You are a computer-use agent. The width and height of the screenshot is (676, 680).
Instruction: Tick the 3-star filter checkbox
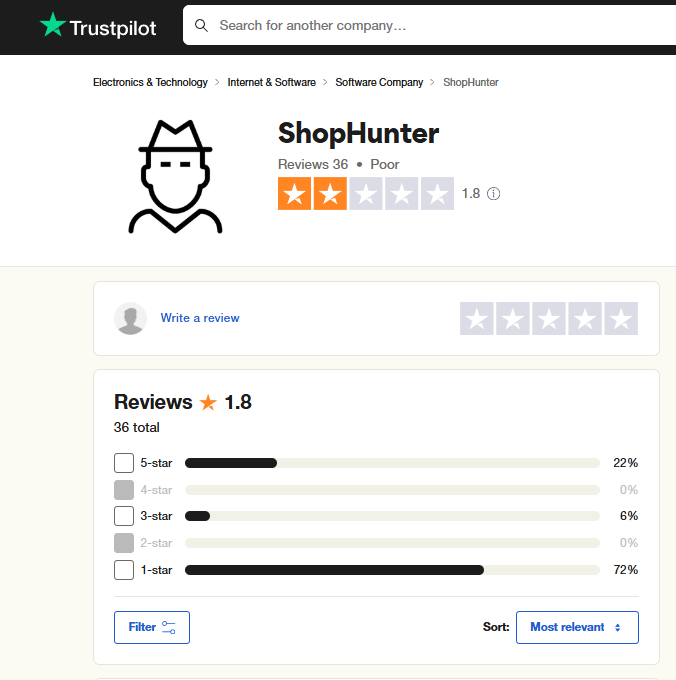(124, 516)
